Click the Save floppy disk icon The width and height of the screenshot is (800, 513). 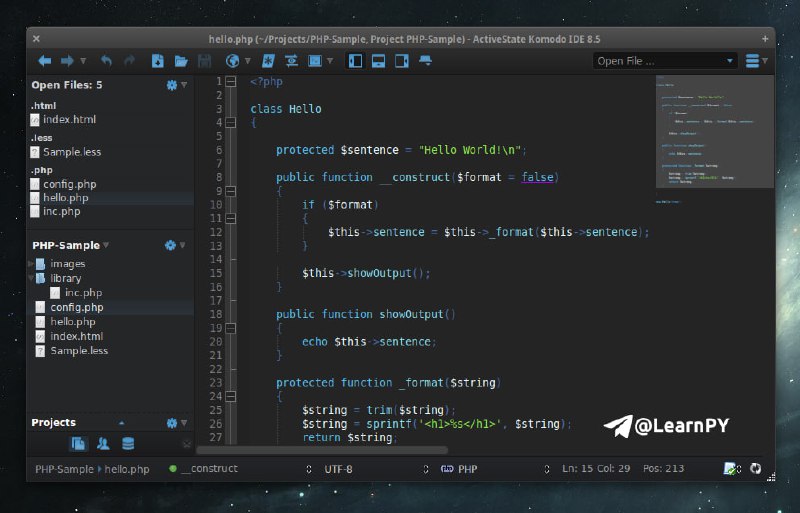click(205, 61)
